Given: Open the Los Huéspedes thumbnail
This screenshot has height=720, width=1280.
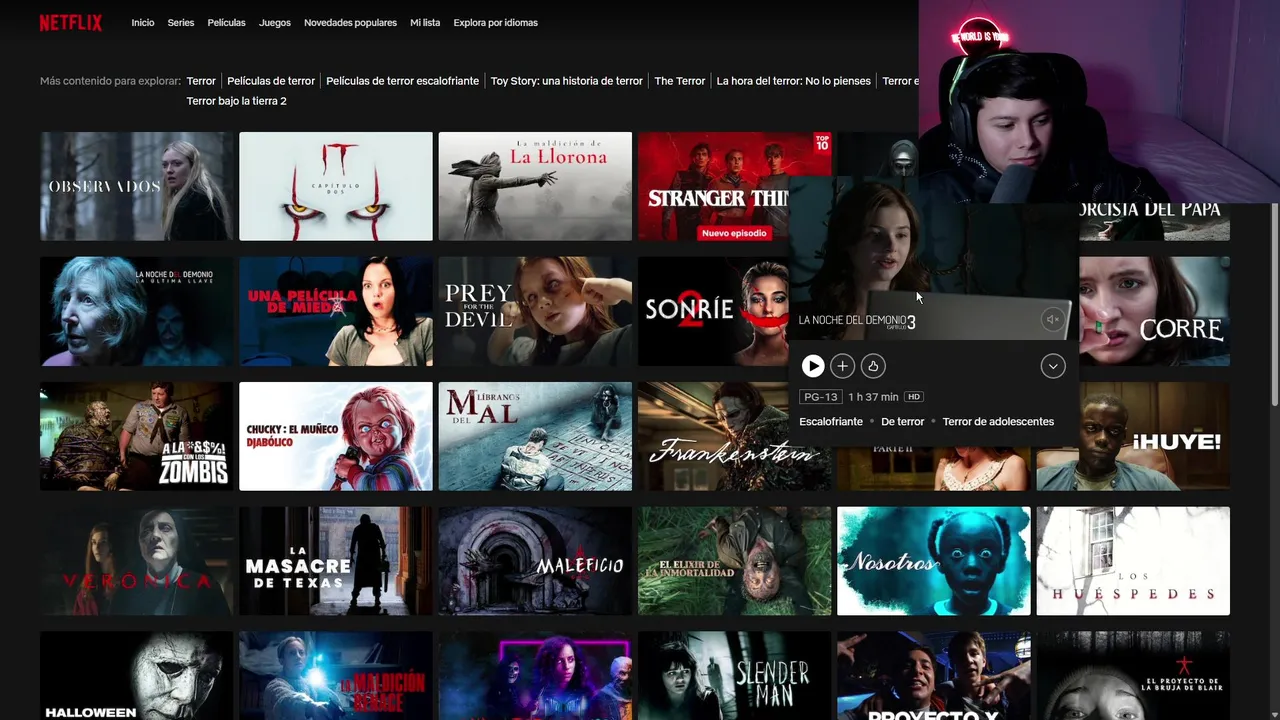Looking at the screenshot, I should tap(1133, 561).
